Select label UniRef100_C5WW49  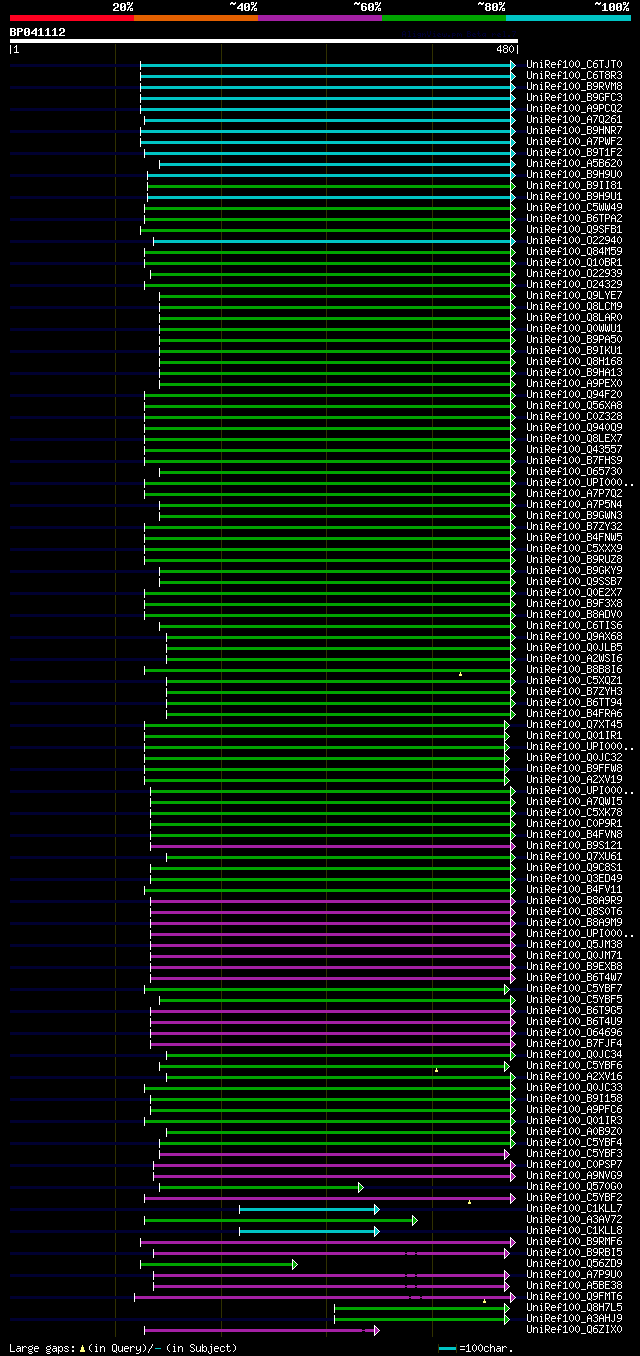click(574, 207)
